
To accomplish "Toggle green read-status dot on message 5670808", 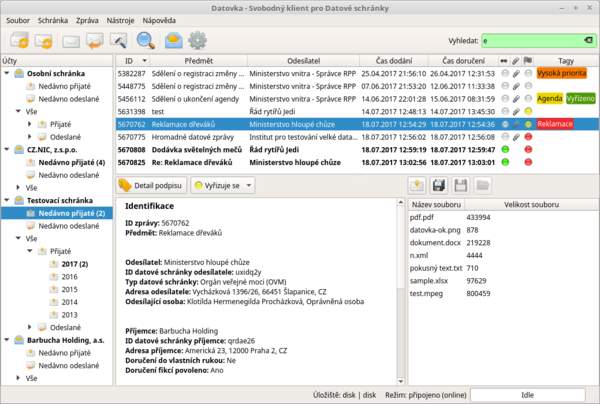I will click(505, 148).
